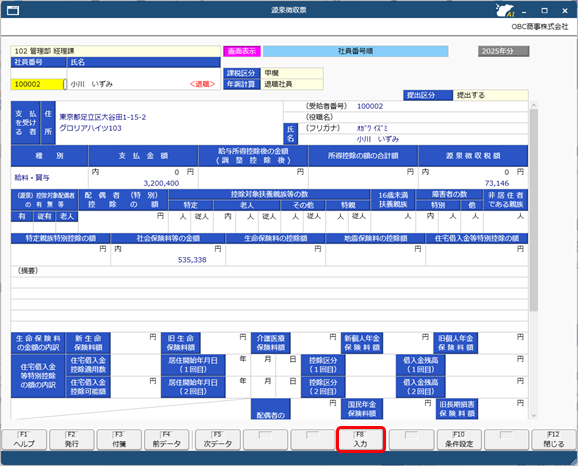The height and width of the screenshot is (466, 578).
Task: Click the 提出区分 value 提出する
Action: 490,95
